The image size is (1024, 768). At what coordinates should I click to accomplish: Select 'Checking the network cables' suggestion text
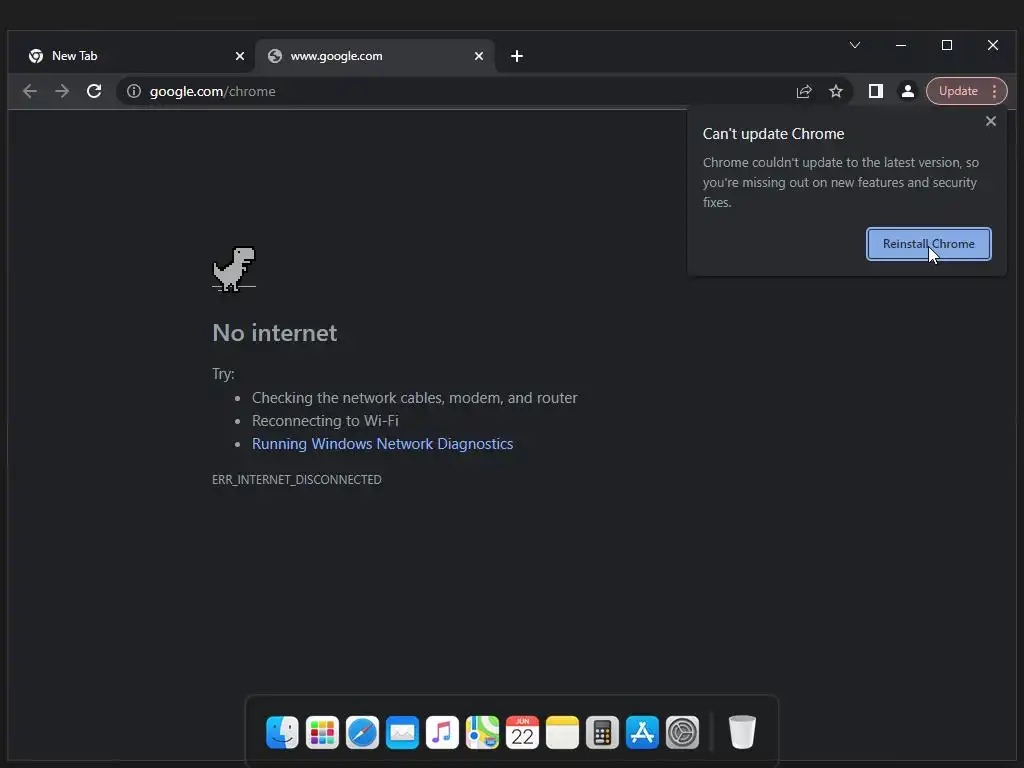[x=415, y=398]
